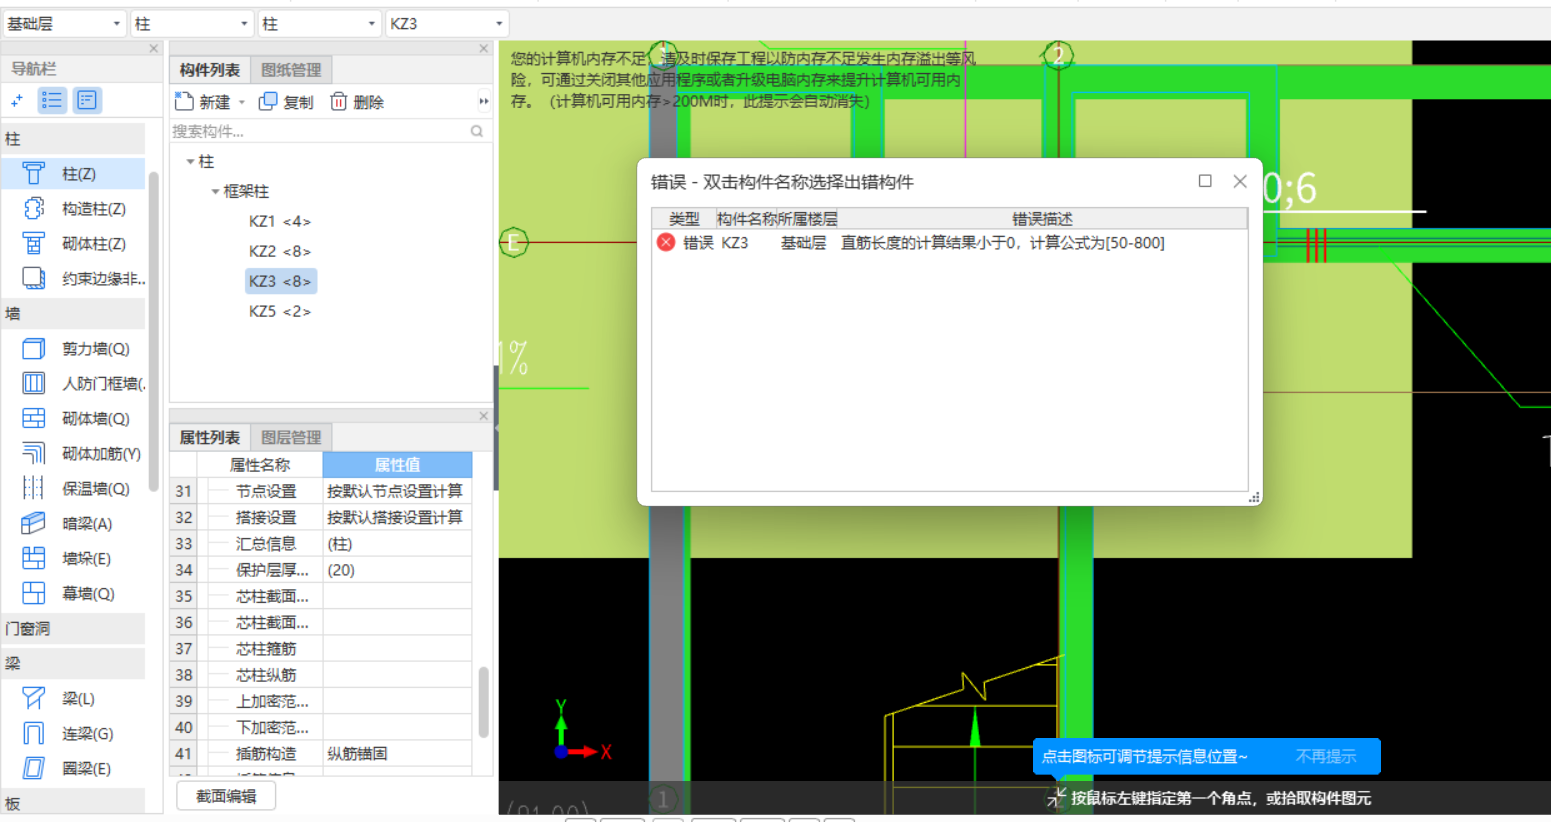The image size is (1551, 822).
Task: Select KZ1 <4> in component tree
Action: tap(280, 222)
